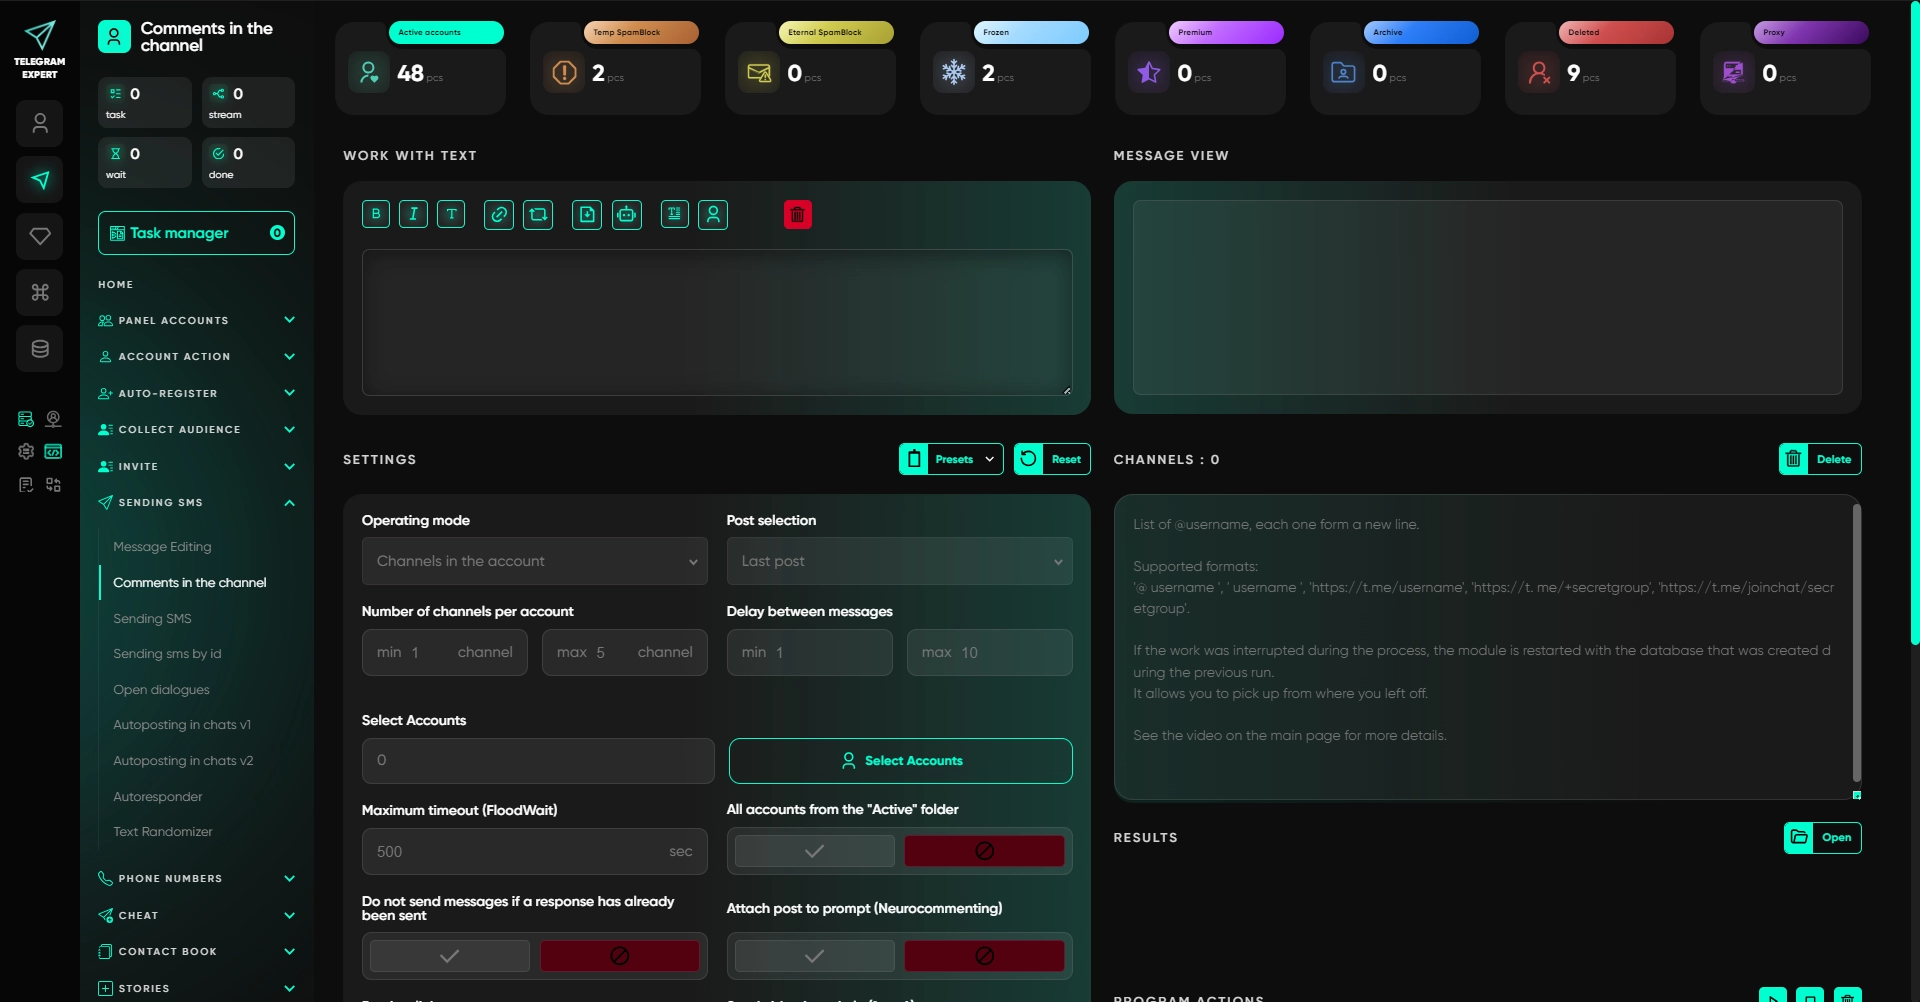Enable Do not send messages if response sent
Screen dimensions: 1920x1002
pos(449,956)
